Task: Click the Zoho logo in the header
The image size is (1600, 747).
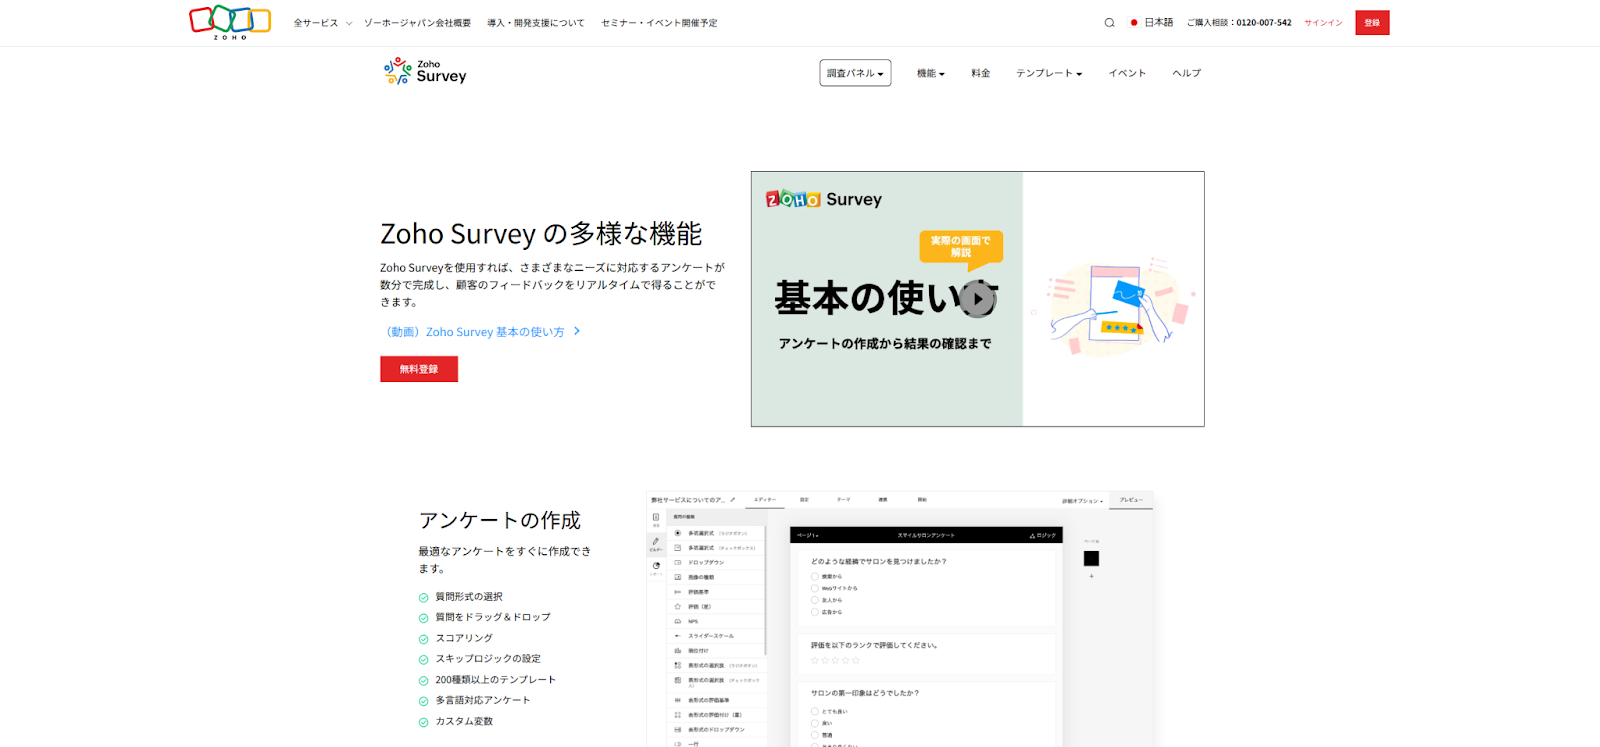Action: point(230,22)
